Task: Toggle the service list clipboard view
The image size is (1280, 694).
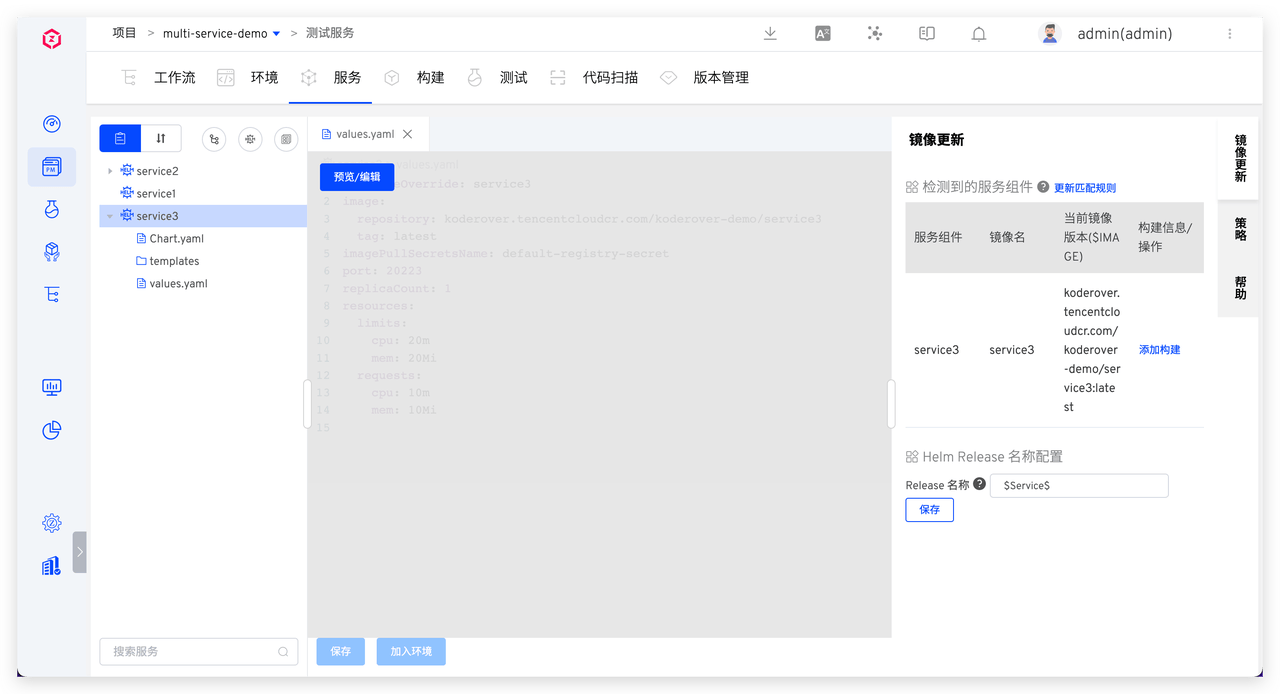Action: [x=120, y=138]
